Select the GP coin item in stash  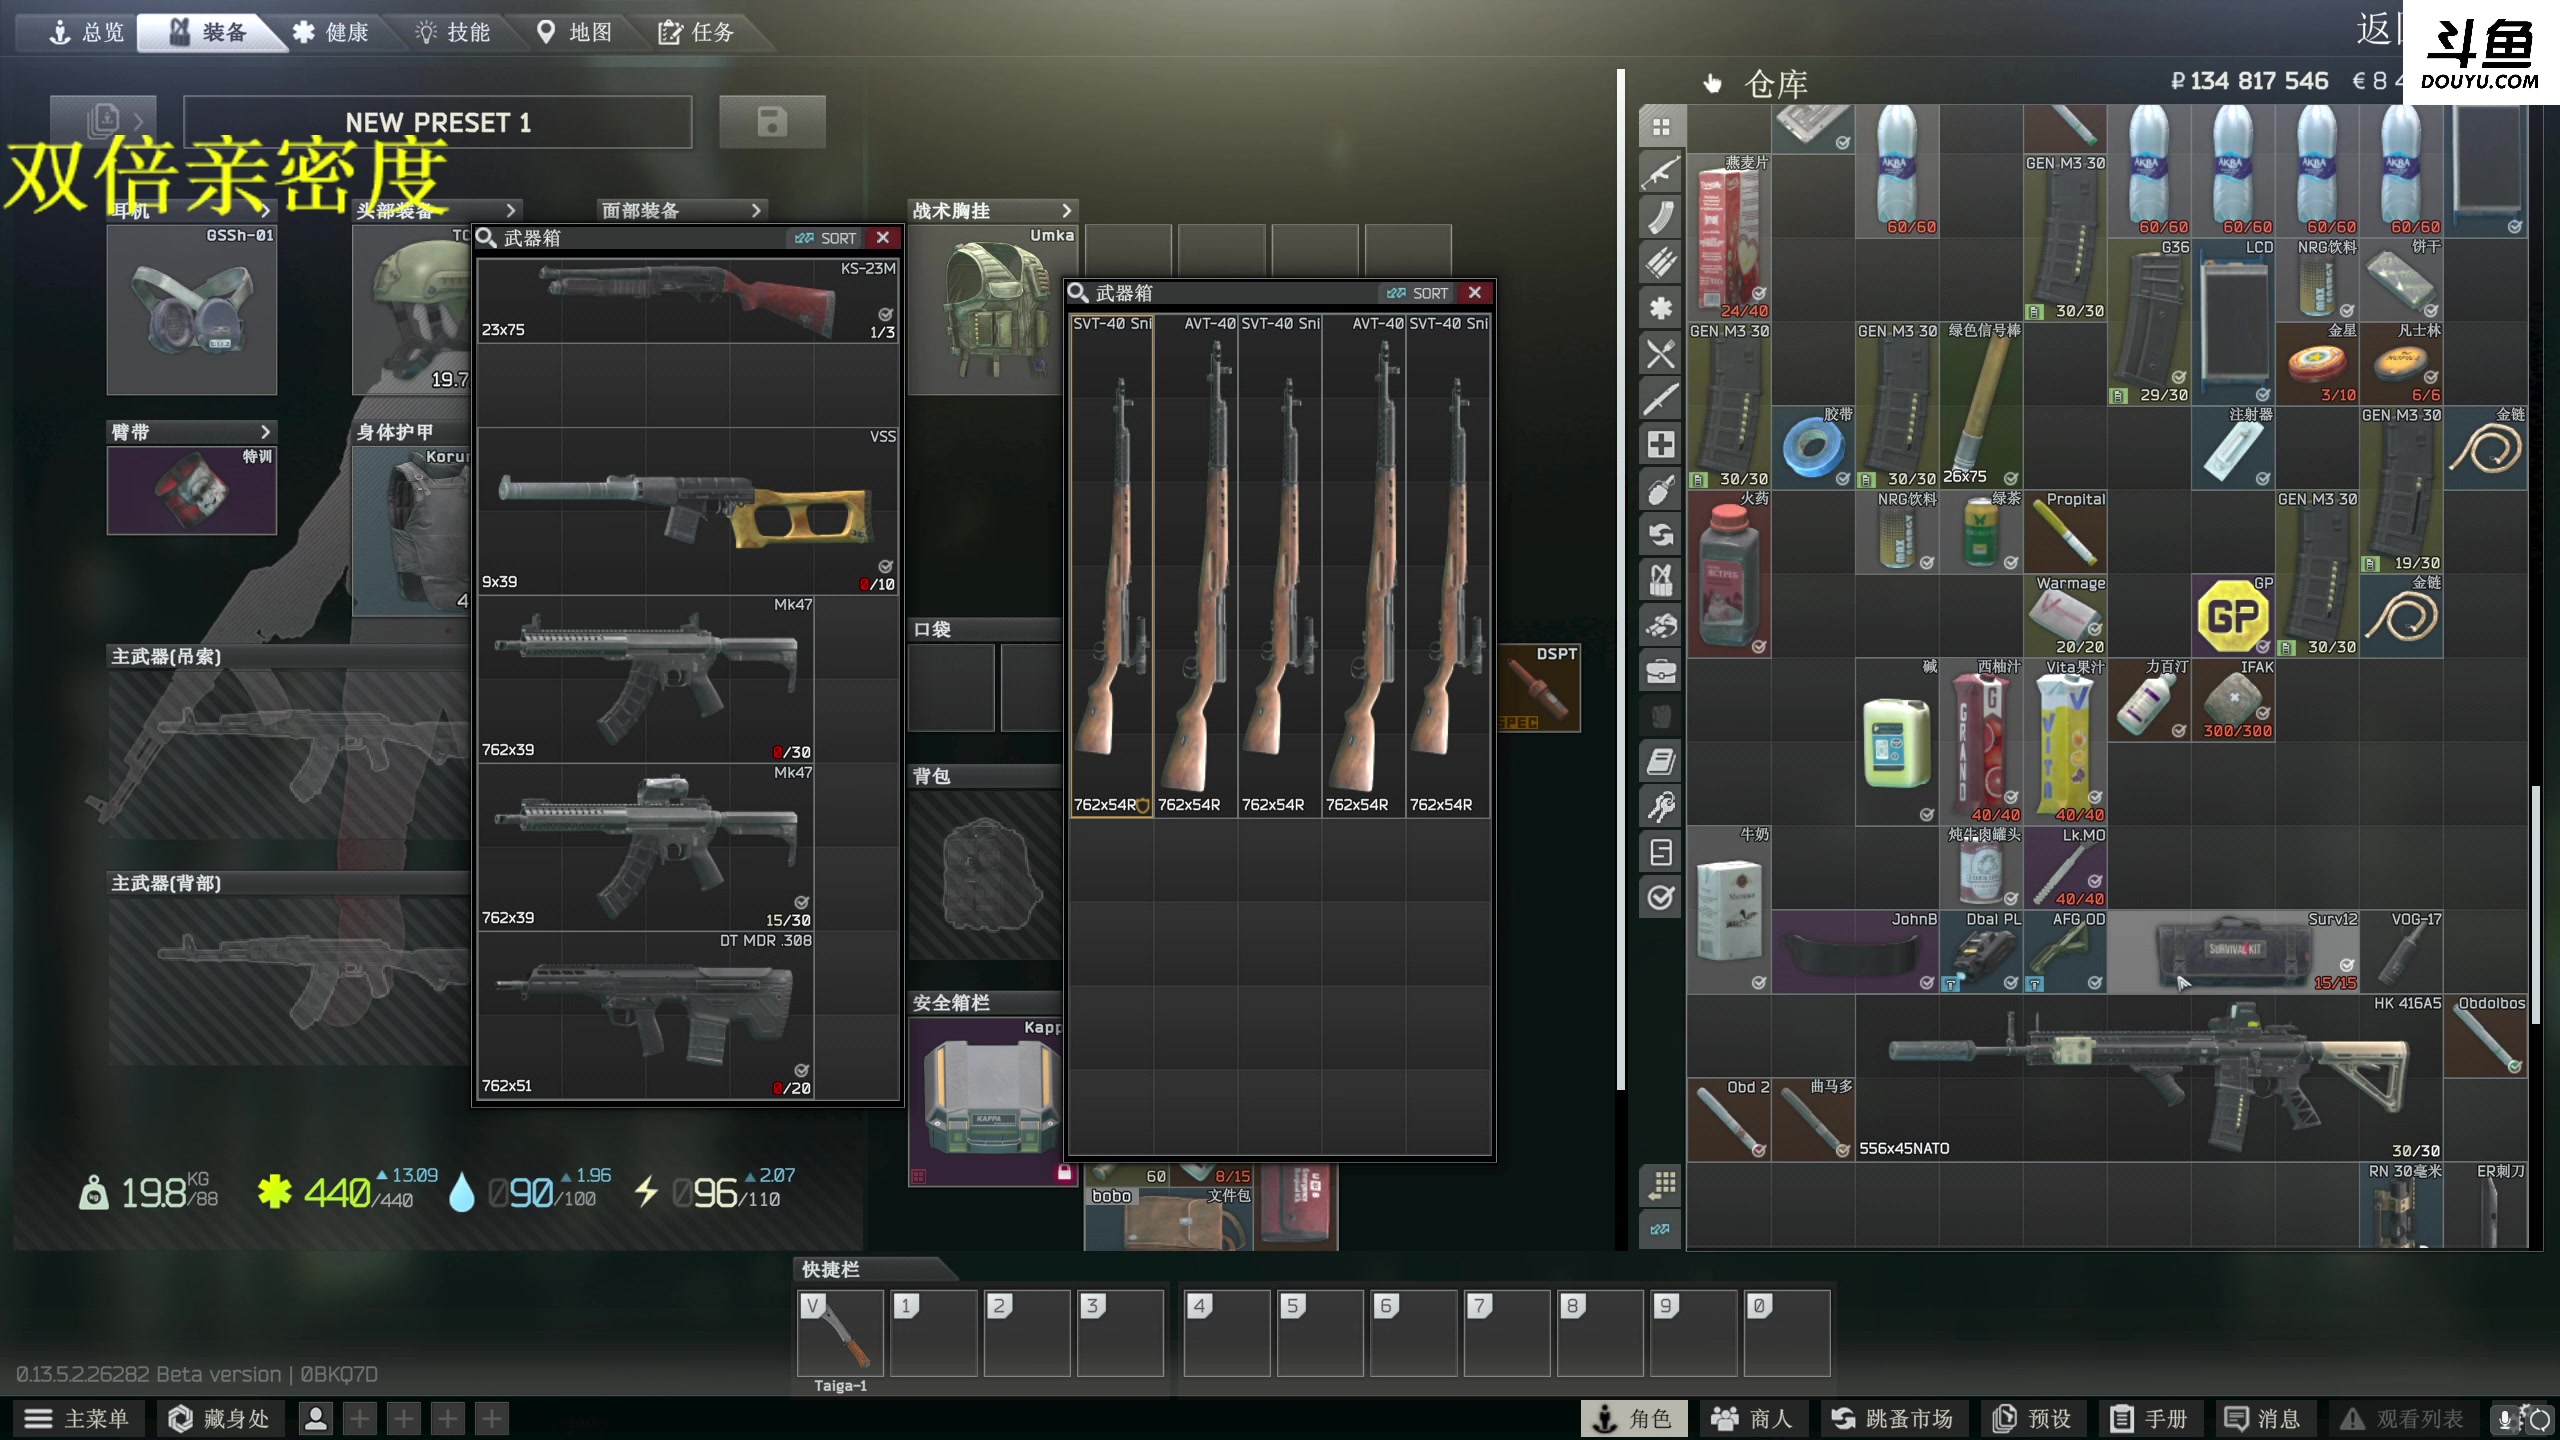pos(2233,615)
